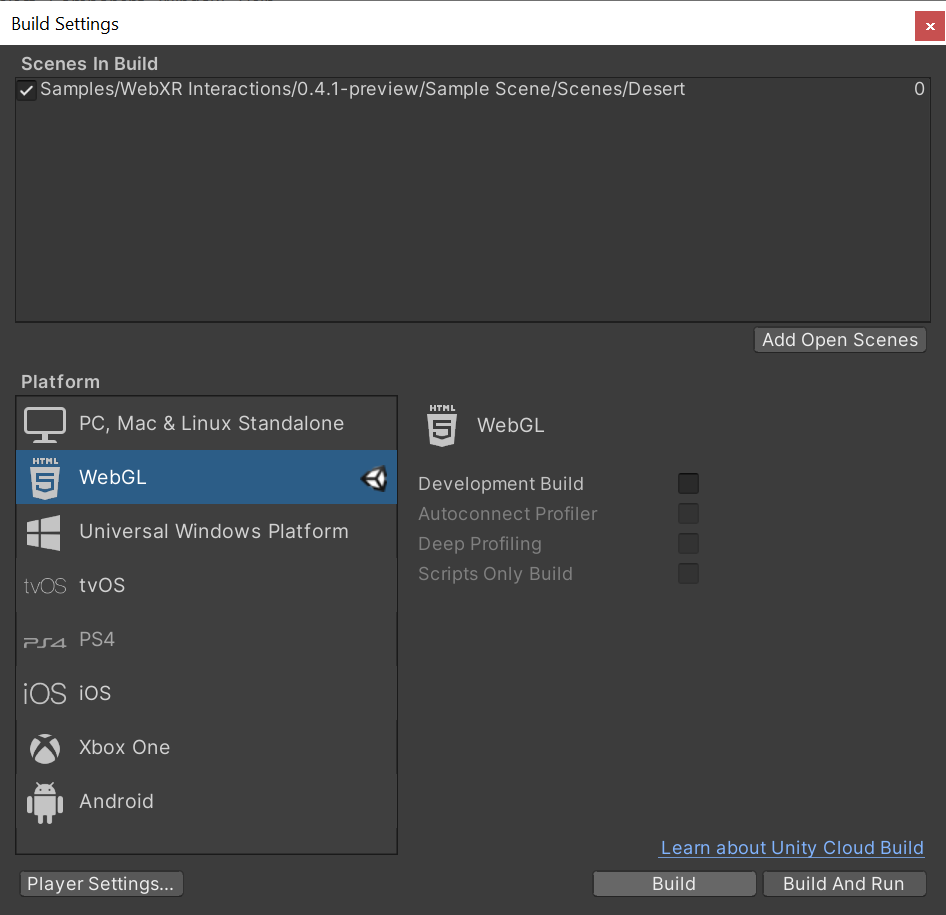The width and height of the screenshot is (946, 915).
Task: Click scene build index 0
Action: (919, 89)
